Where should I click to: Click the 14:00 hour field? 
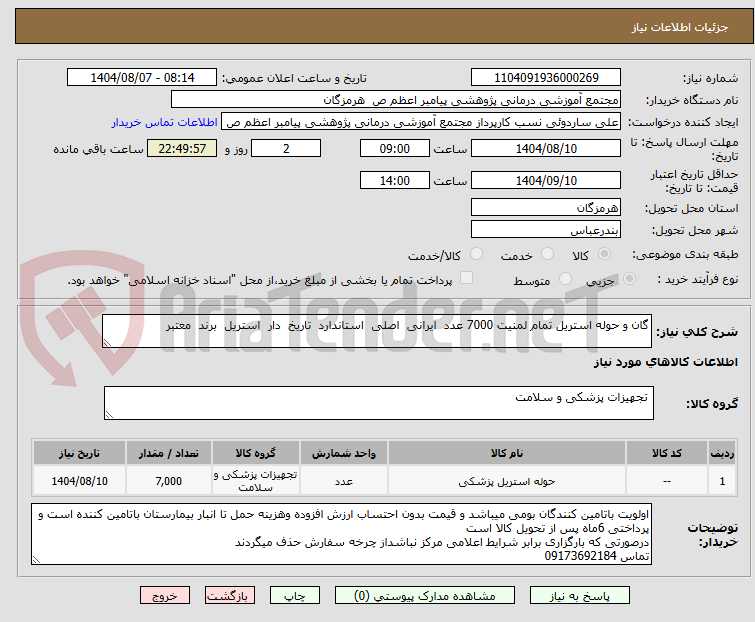pyautogui.click(x=394, y=181)
